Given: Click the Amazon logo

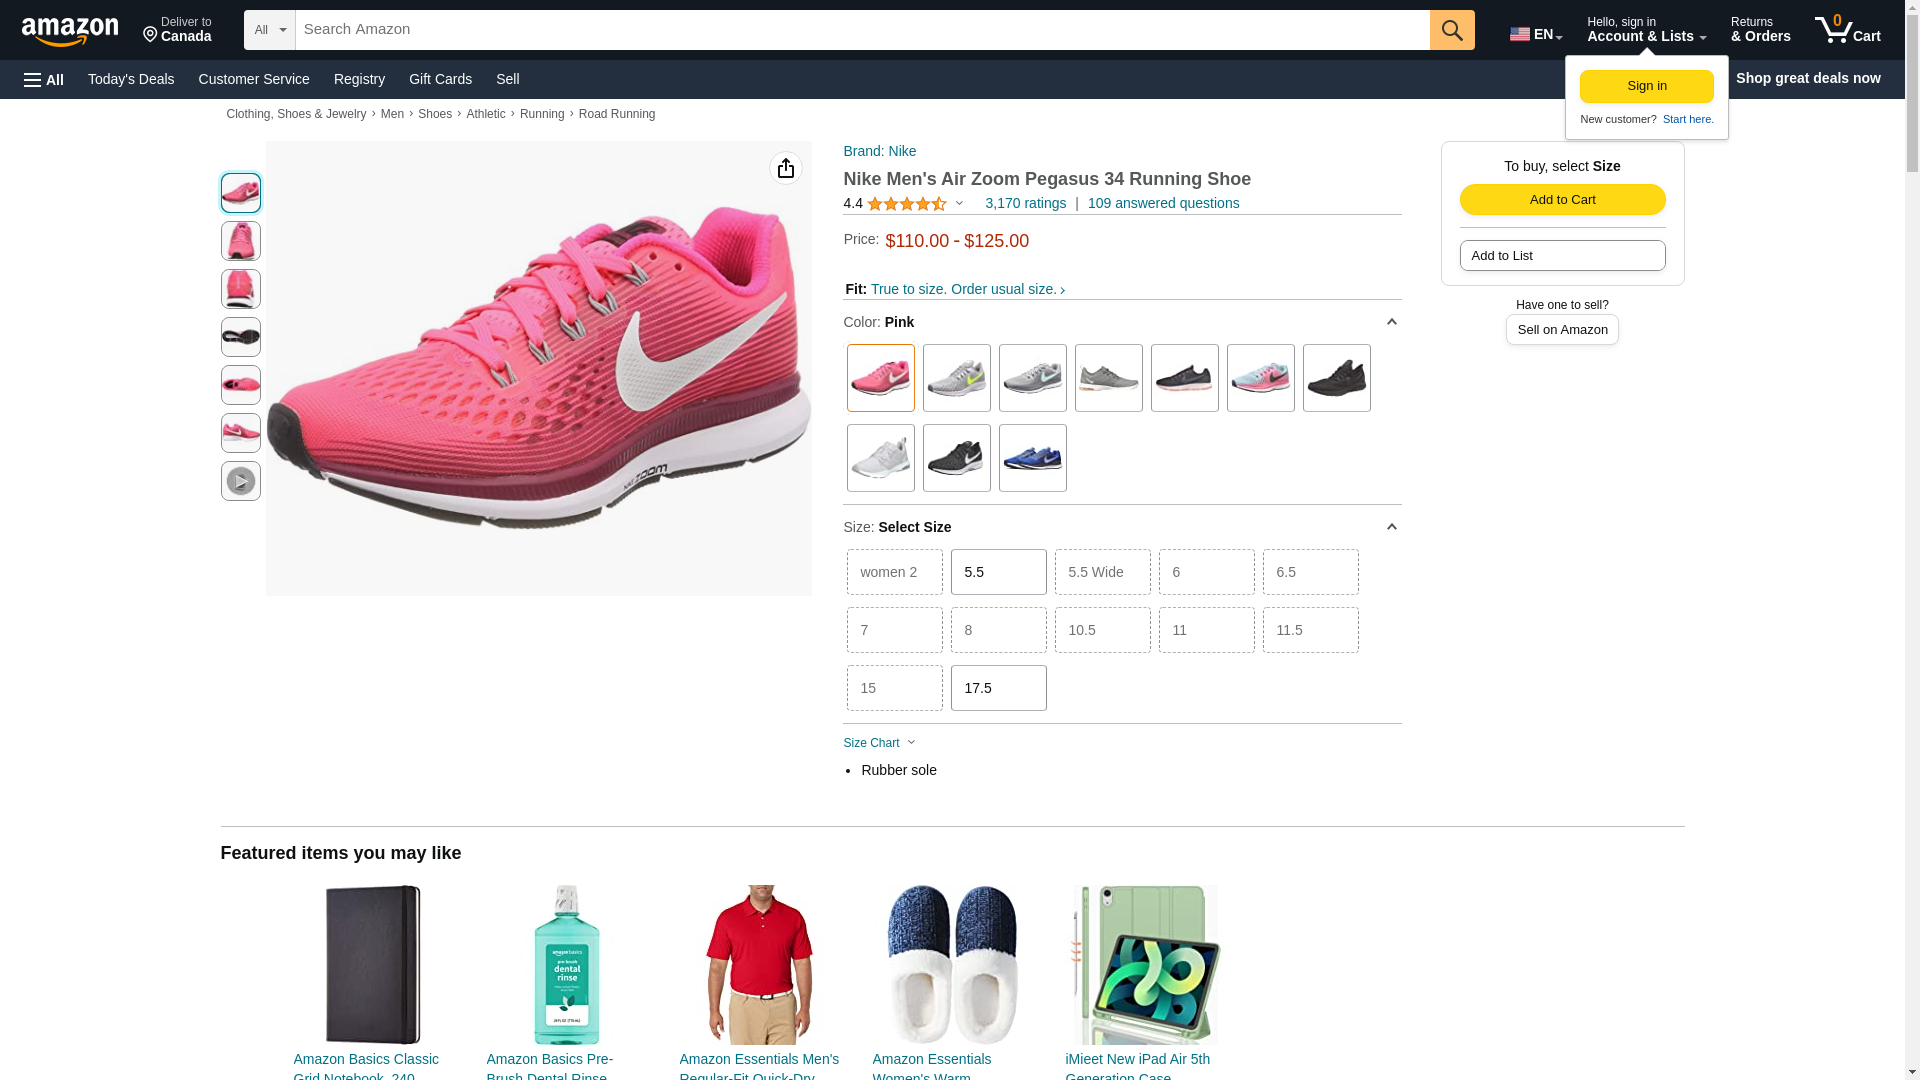Looking at the screenshot, I should (x=70, y=31).
